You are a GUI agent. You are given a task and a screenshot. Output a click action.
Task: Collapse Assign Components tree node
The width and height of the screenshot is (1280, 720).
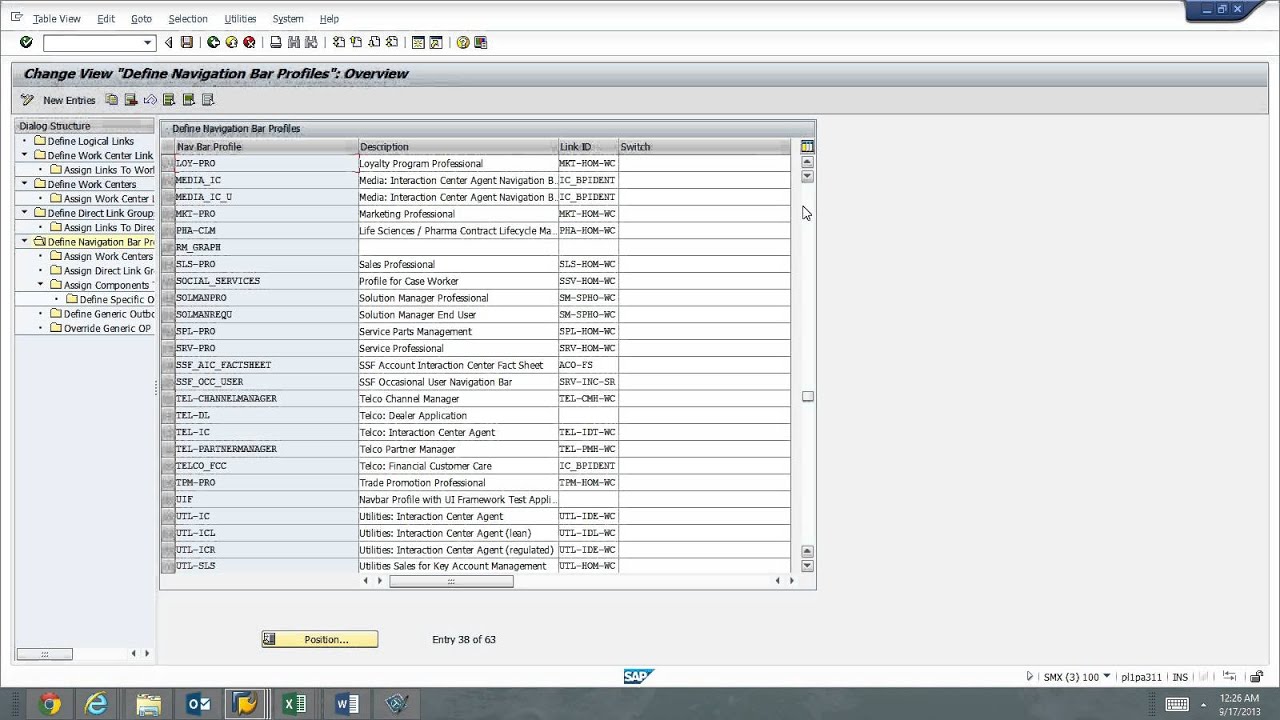(41, 285)
